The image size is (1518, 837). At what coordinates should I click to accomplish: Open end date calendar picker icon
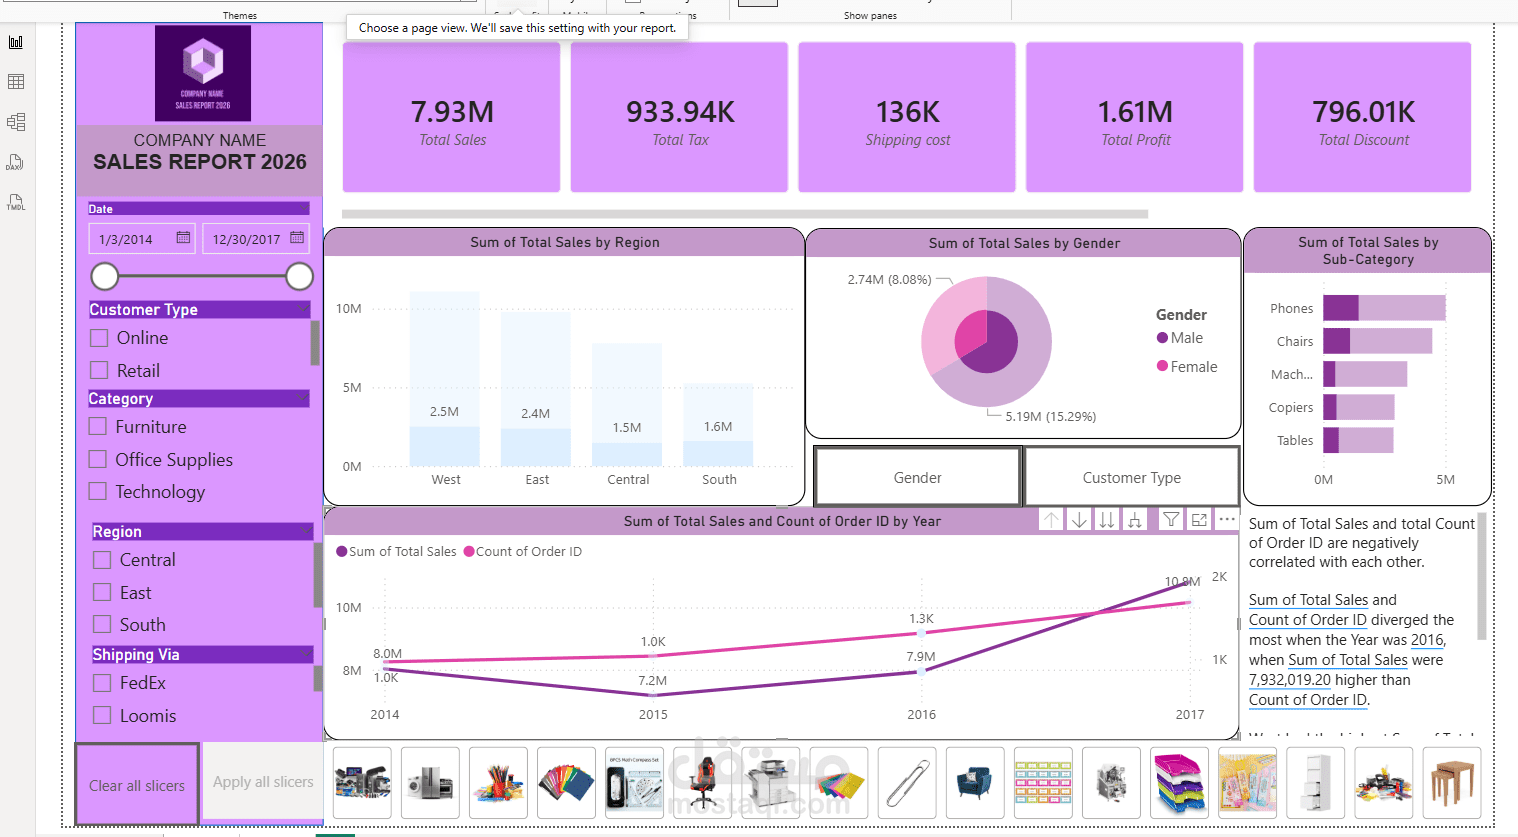(297, 238)
